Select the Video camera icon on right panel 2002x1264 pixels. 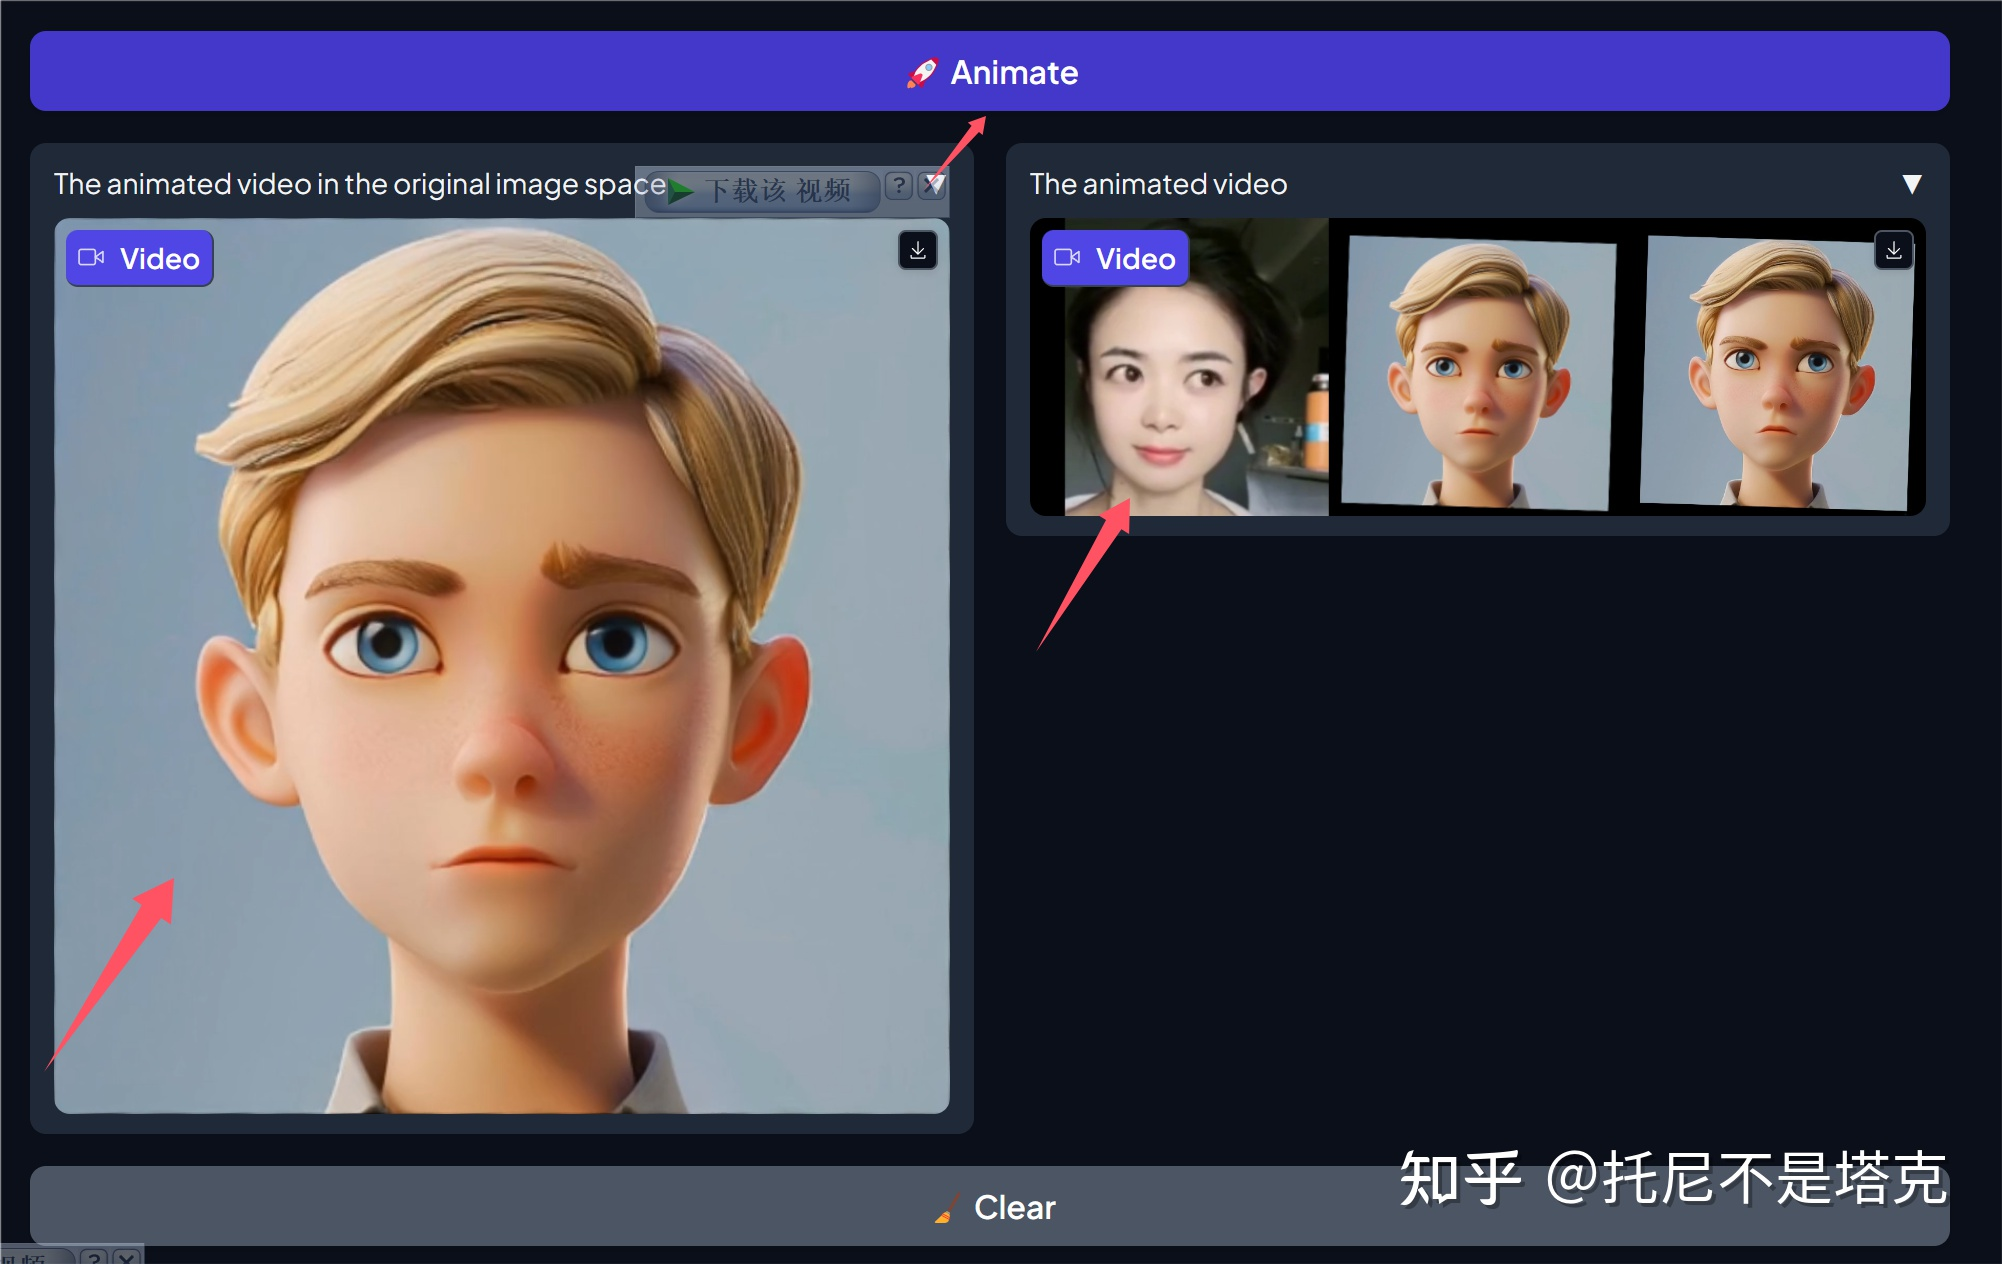tap(1066, 258)
